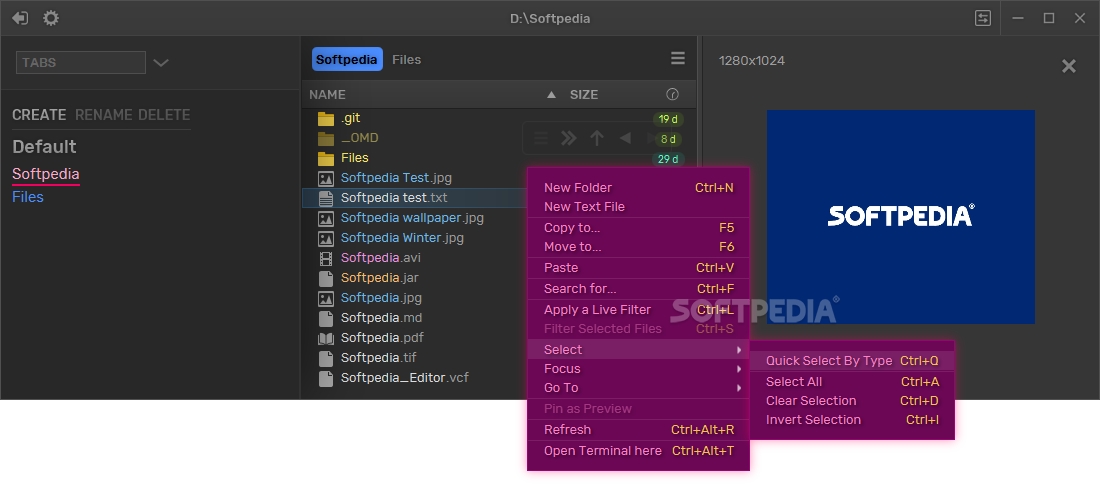Click the Files folder icon in the list

326,158
